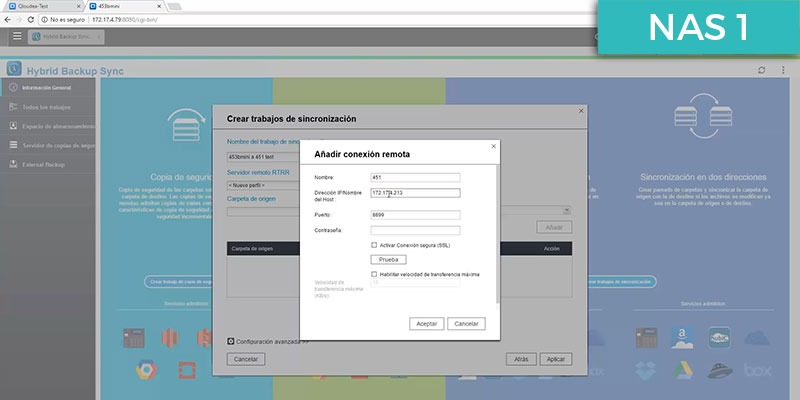
Task: Open Servidor de copias de seguridad sidebar item
Action: 47,145
